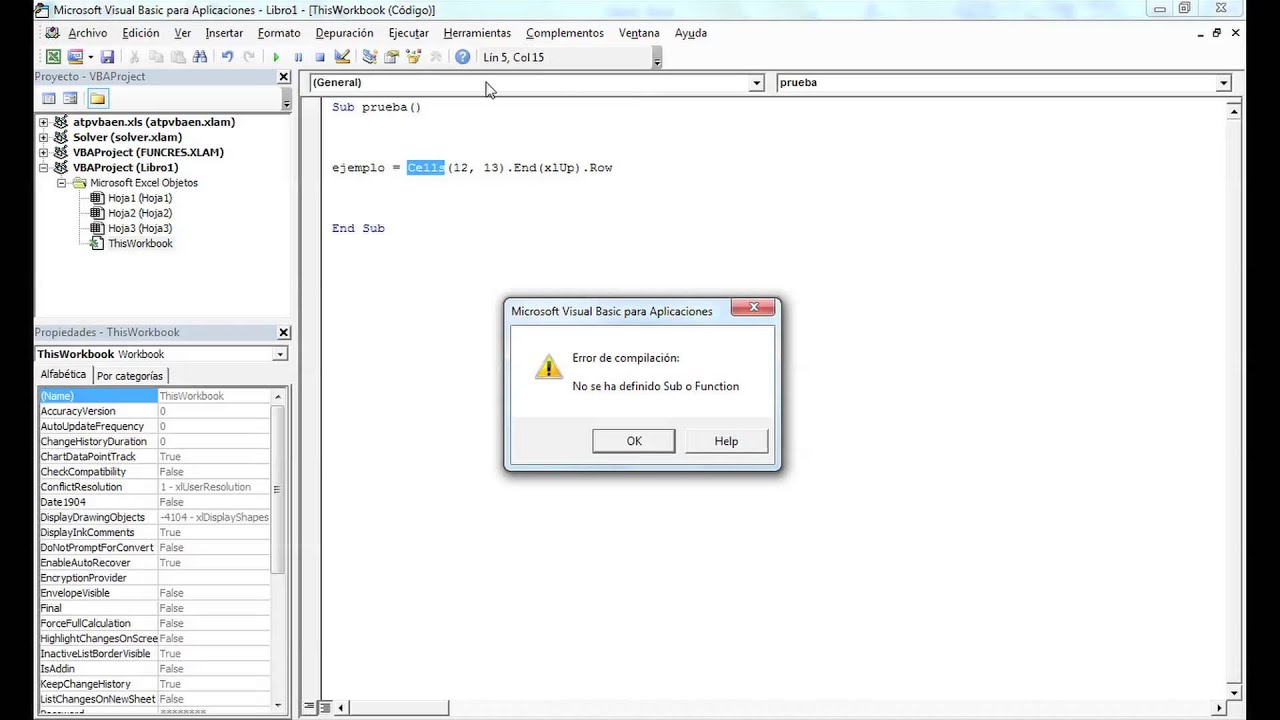The height and width of the screenshot is (720, 1280).
Task: Run the macro with the green play icon
Action: click(276, 57)
